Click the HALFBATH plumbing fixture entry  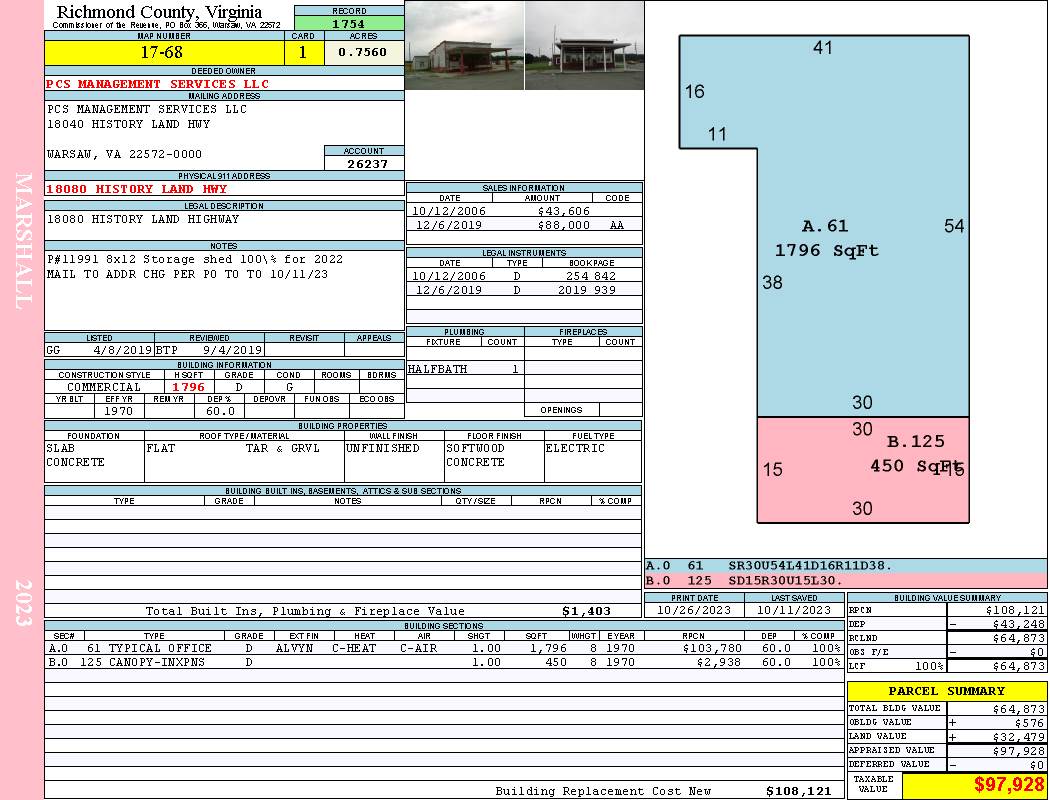pyautogui.click(x=437, y=369)
